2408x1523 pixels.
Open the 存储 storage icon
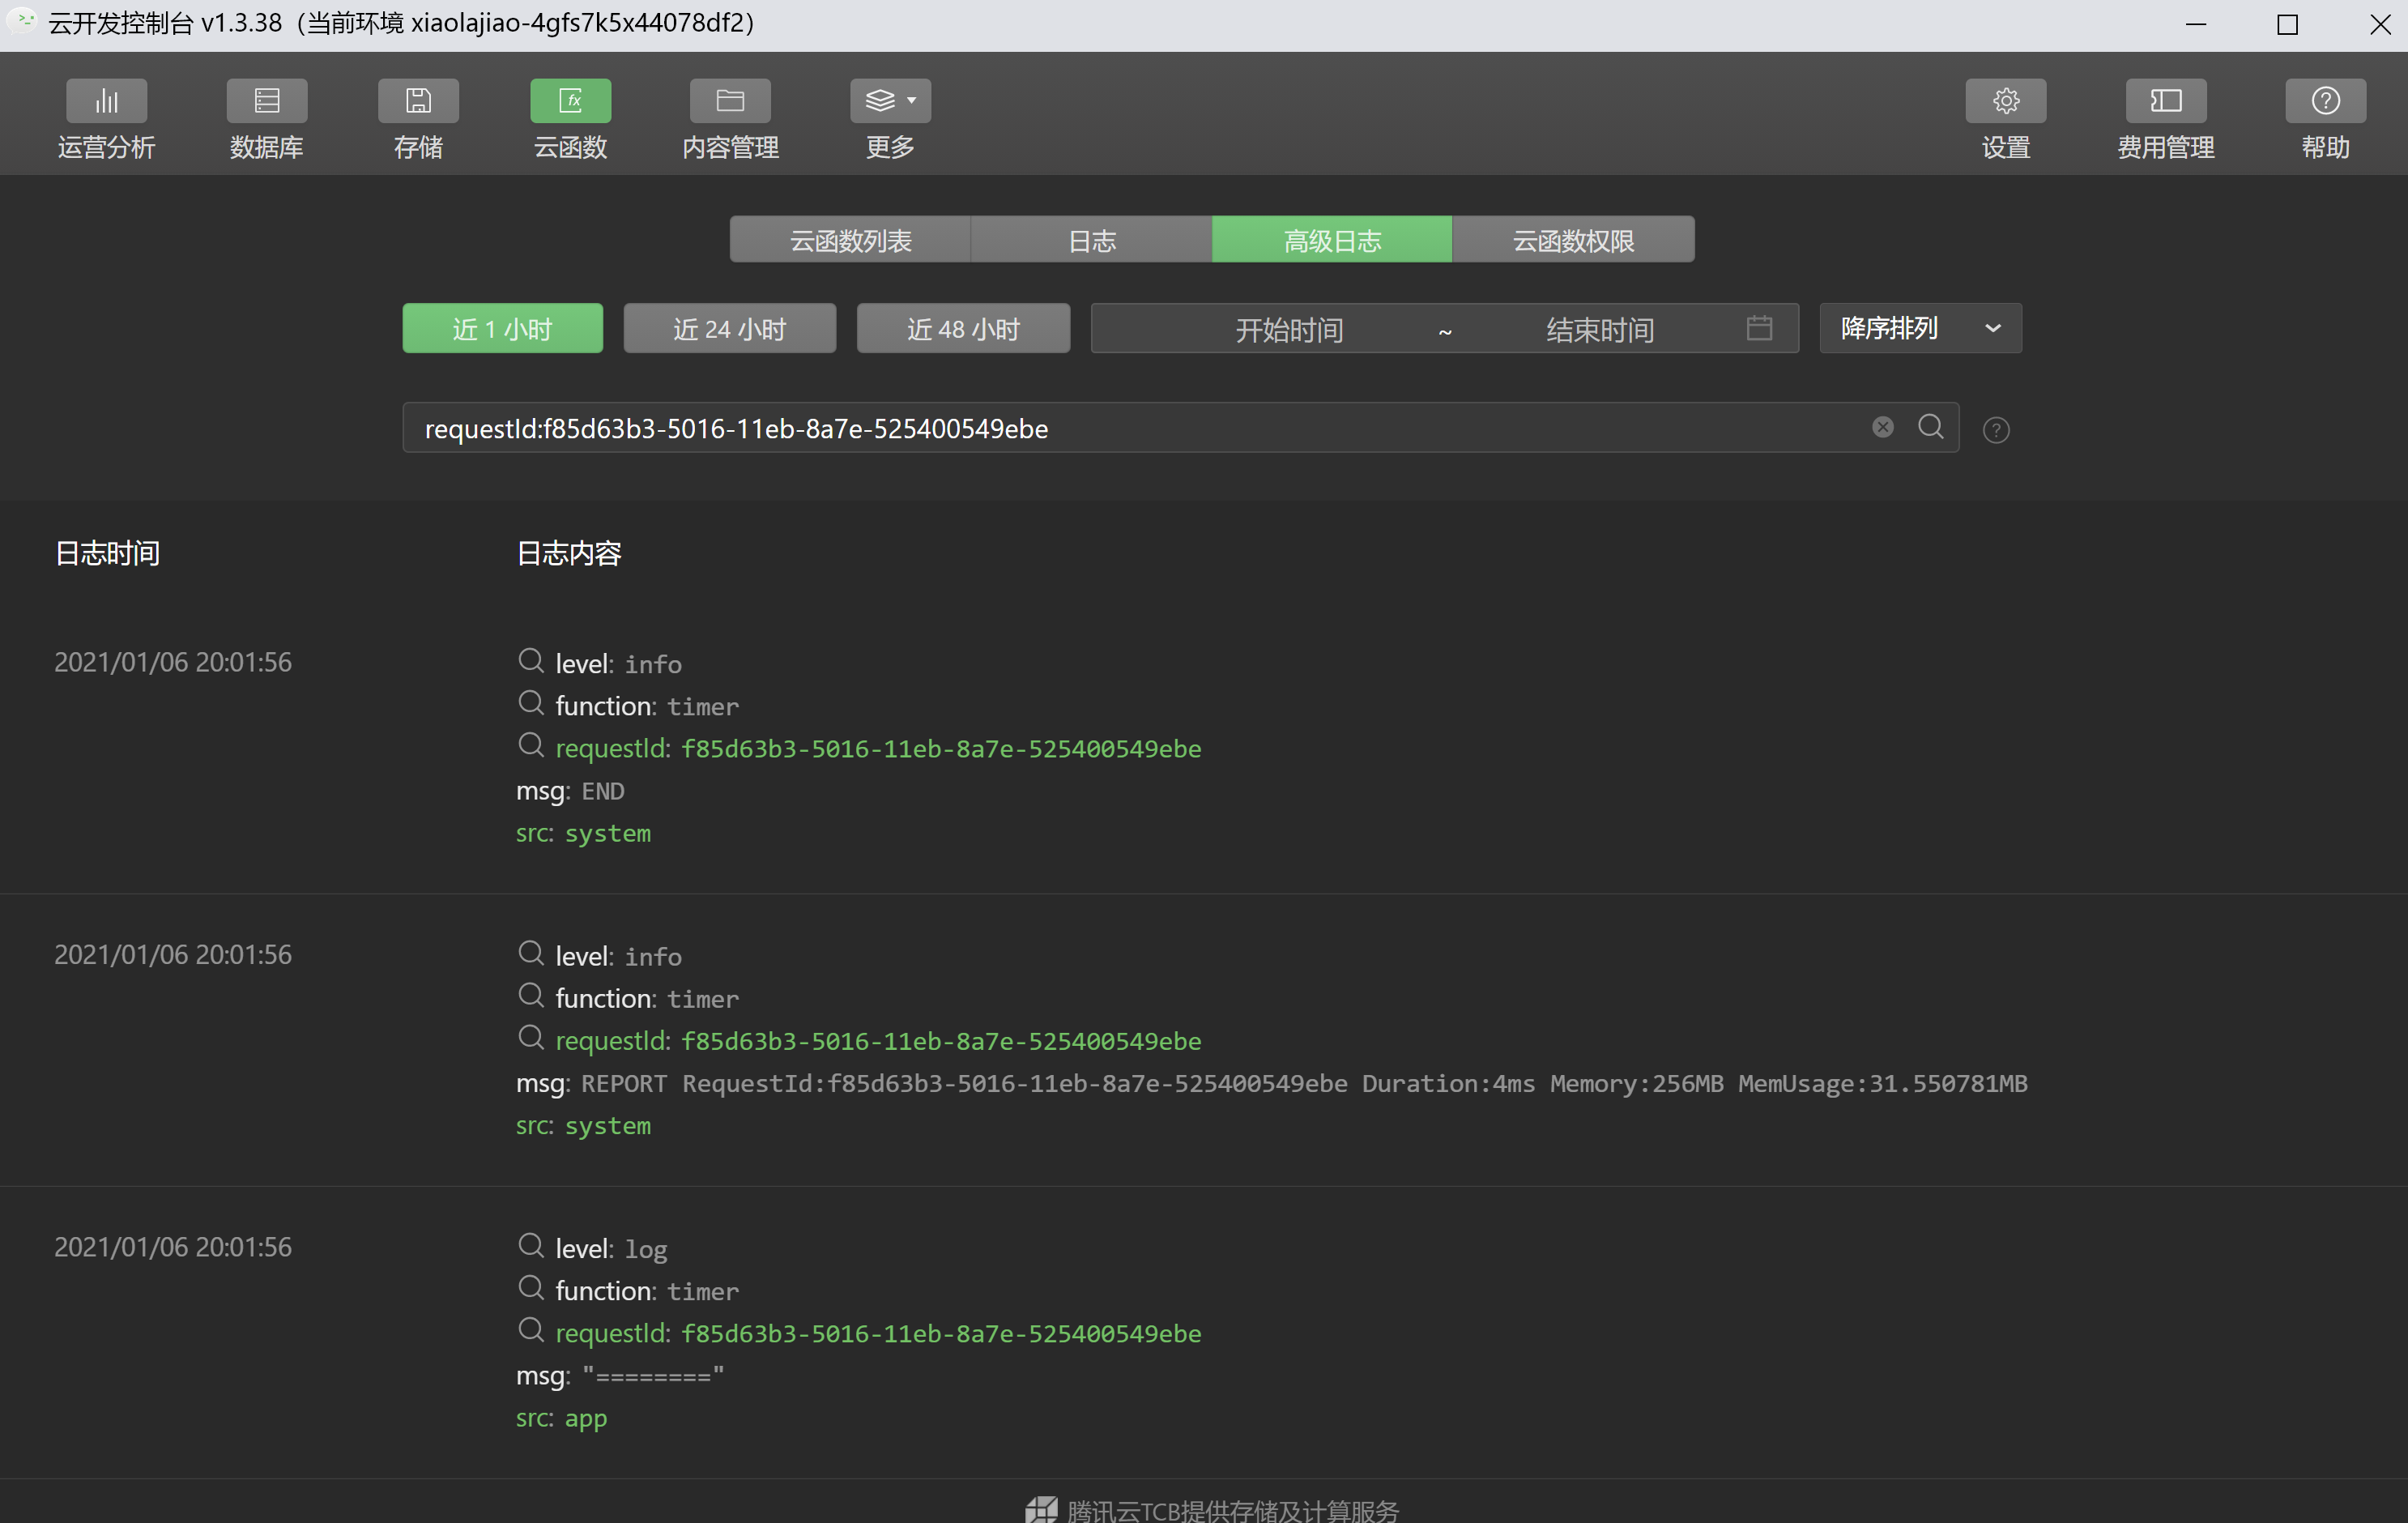click(x=418, y=101)
